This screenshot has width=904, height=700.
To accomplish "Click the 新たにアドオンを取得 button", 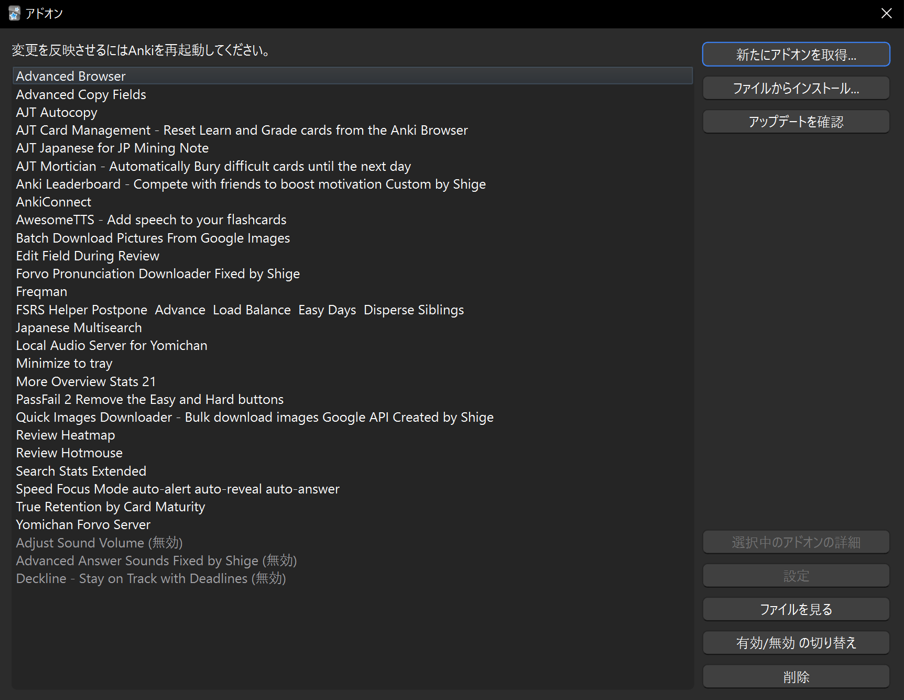I will pos(795,54).
